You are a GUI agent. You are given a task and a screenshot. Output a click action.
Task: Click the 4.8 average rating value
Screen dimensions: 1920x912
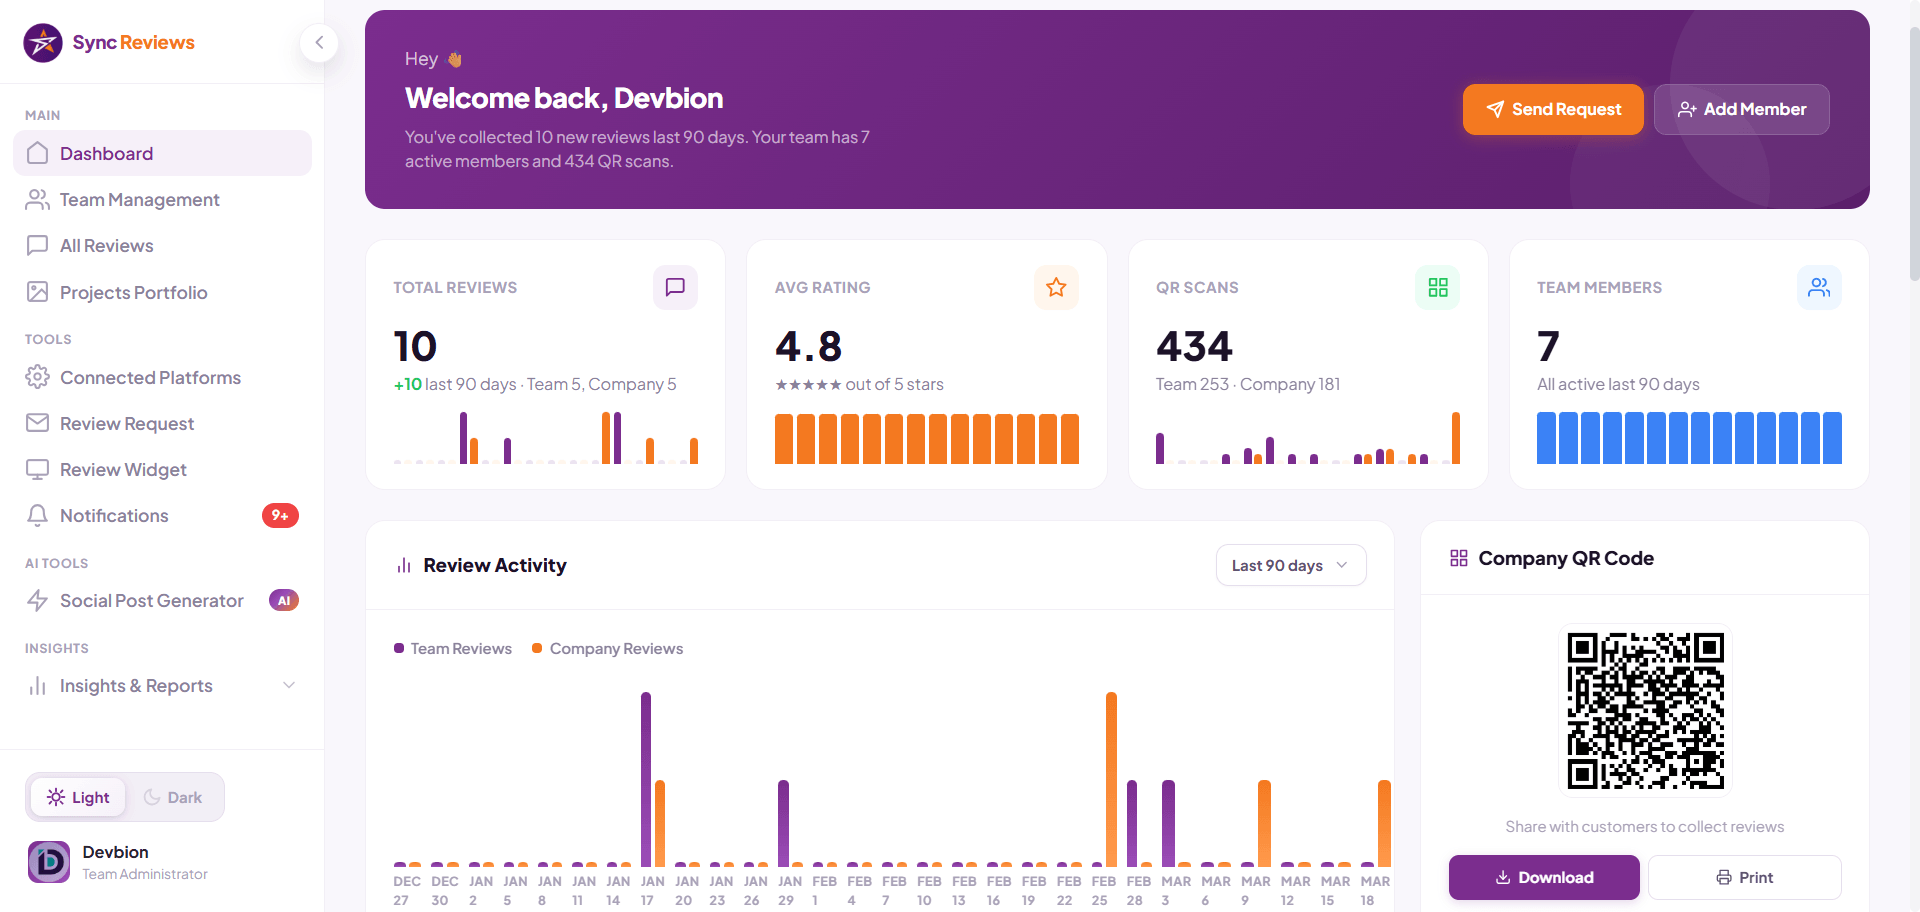[x=809, y=347]
